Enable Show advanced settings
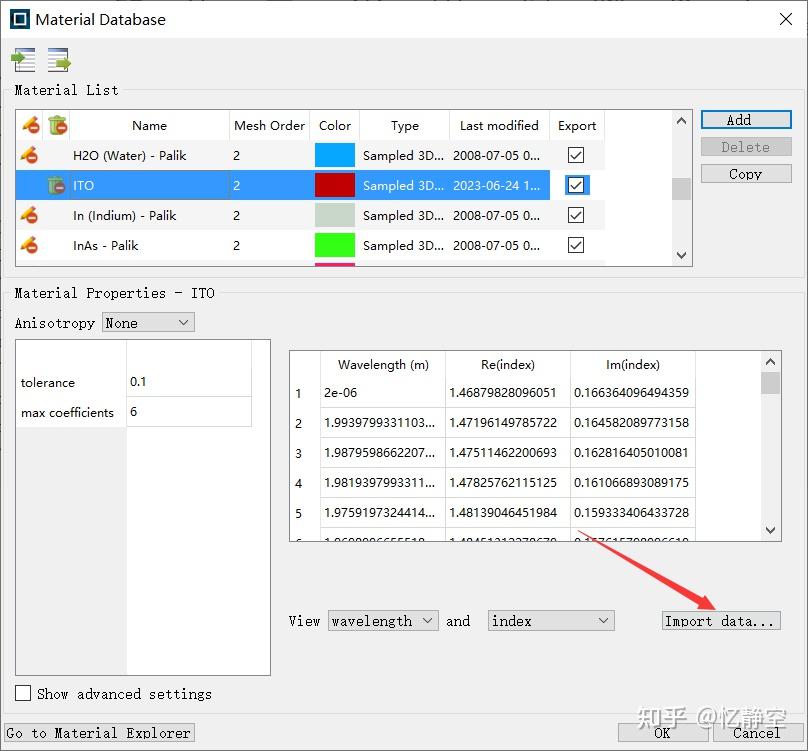This screenshot has height=751, width=808. 22,694
